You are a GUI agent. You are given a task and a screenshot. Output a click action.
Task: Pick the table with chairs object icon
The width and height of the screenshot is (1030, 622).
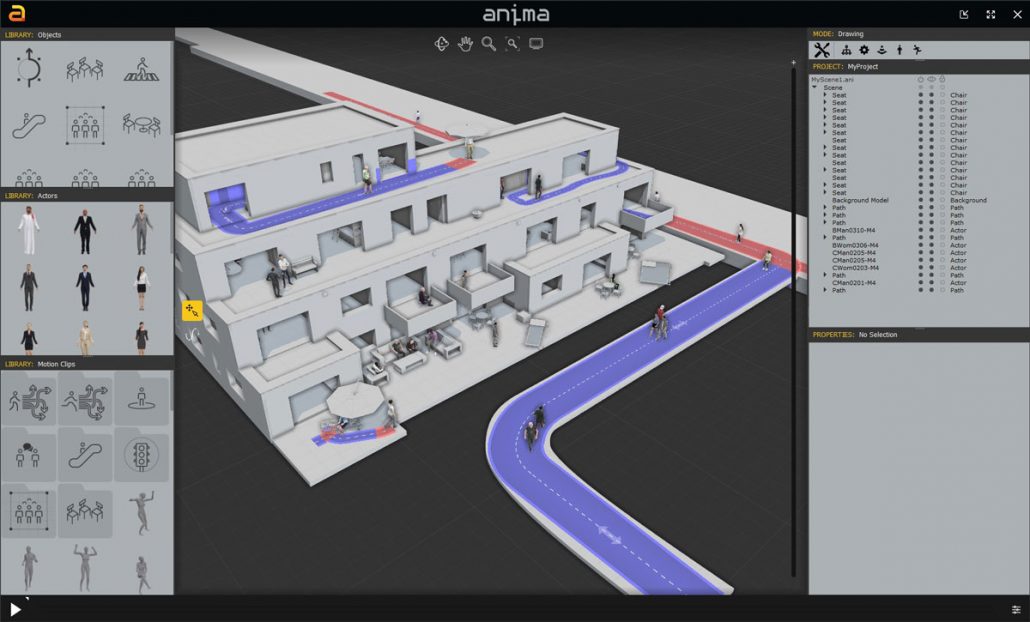coord(141,125)
